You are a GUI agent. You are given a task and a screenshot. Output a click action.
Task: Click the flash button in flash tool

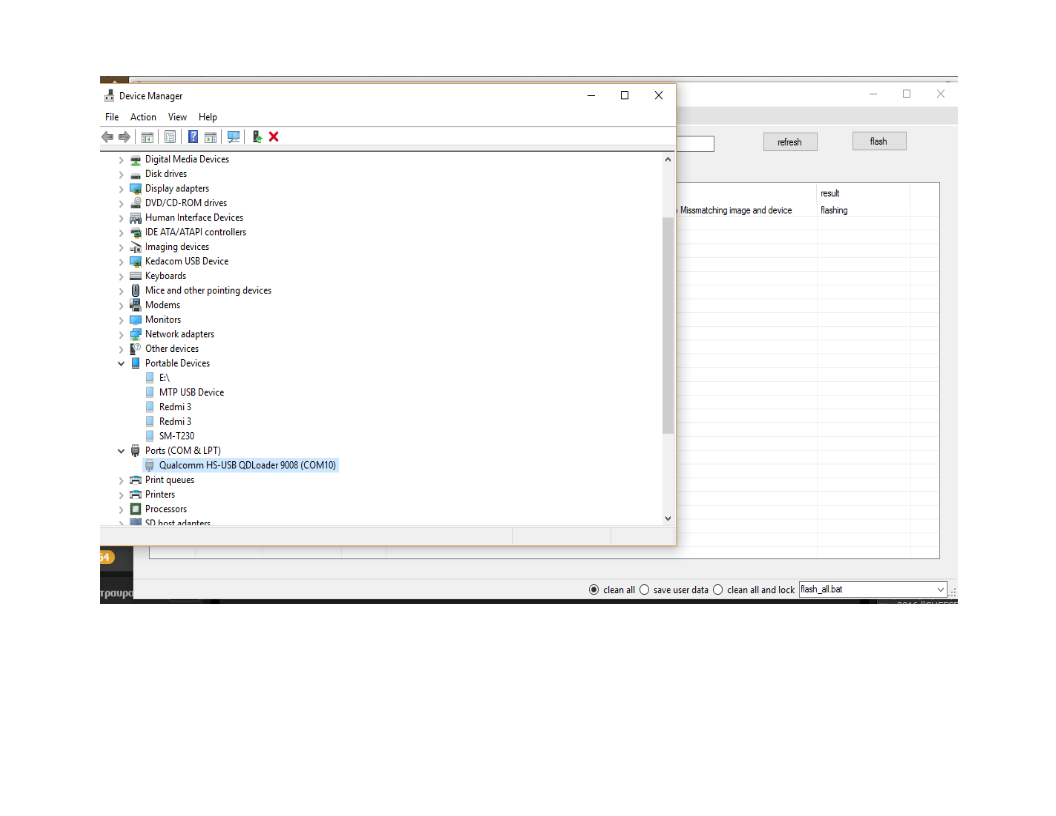(x=879, y=141)
